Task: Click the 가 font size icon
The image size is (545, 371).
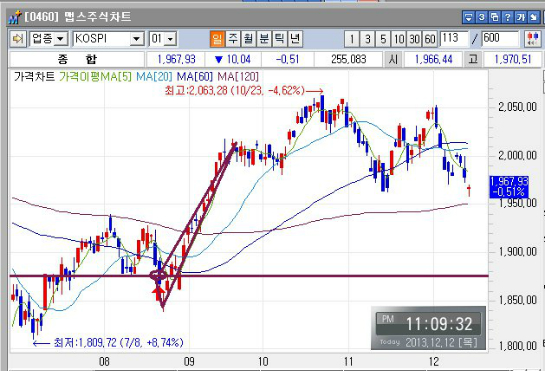Action: (520, 17)
